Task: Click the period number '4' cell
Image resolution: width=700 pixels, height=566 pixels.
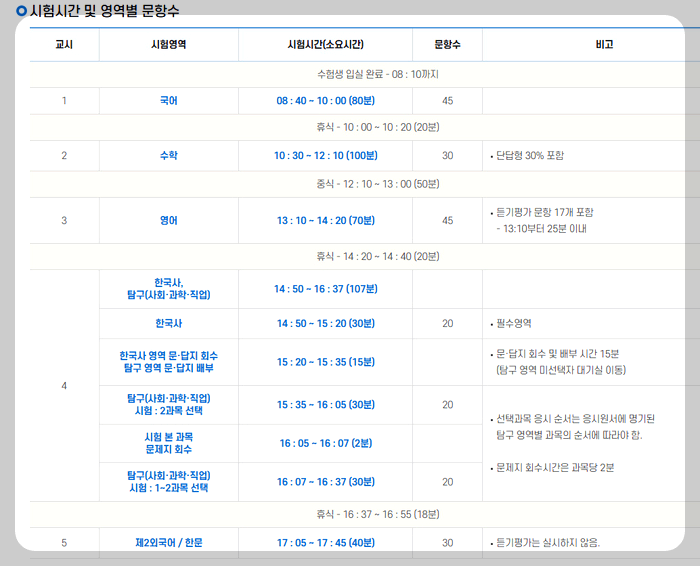Action: coord(64,386)
